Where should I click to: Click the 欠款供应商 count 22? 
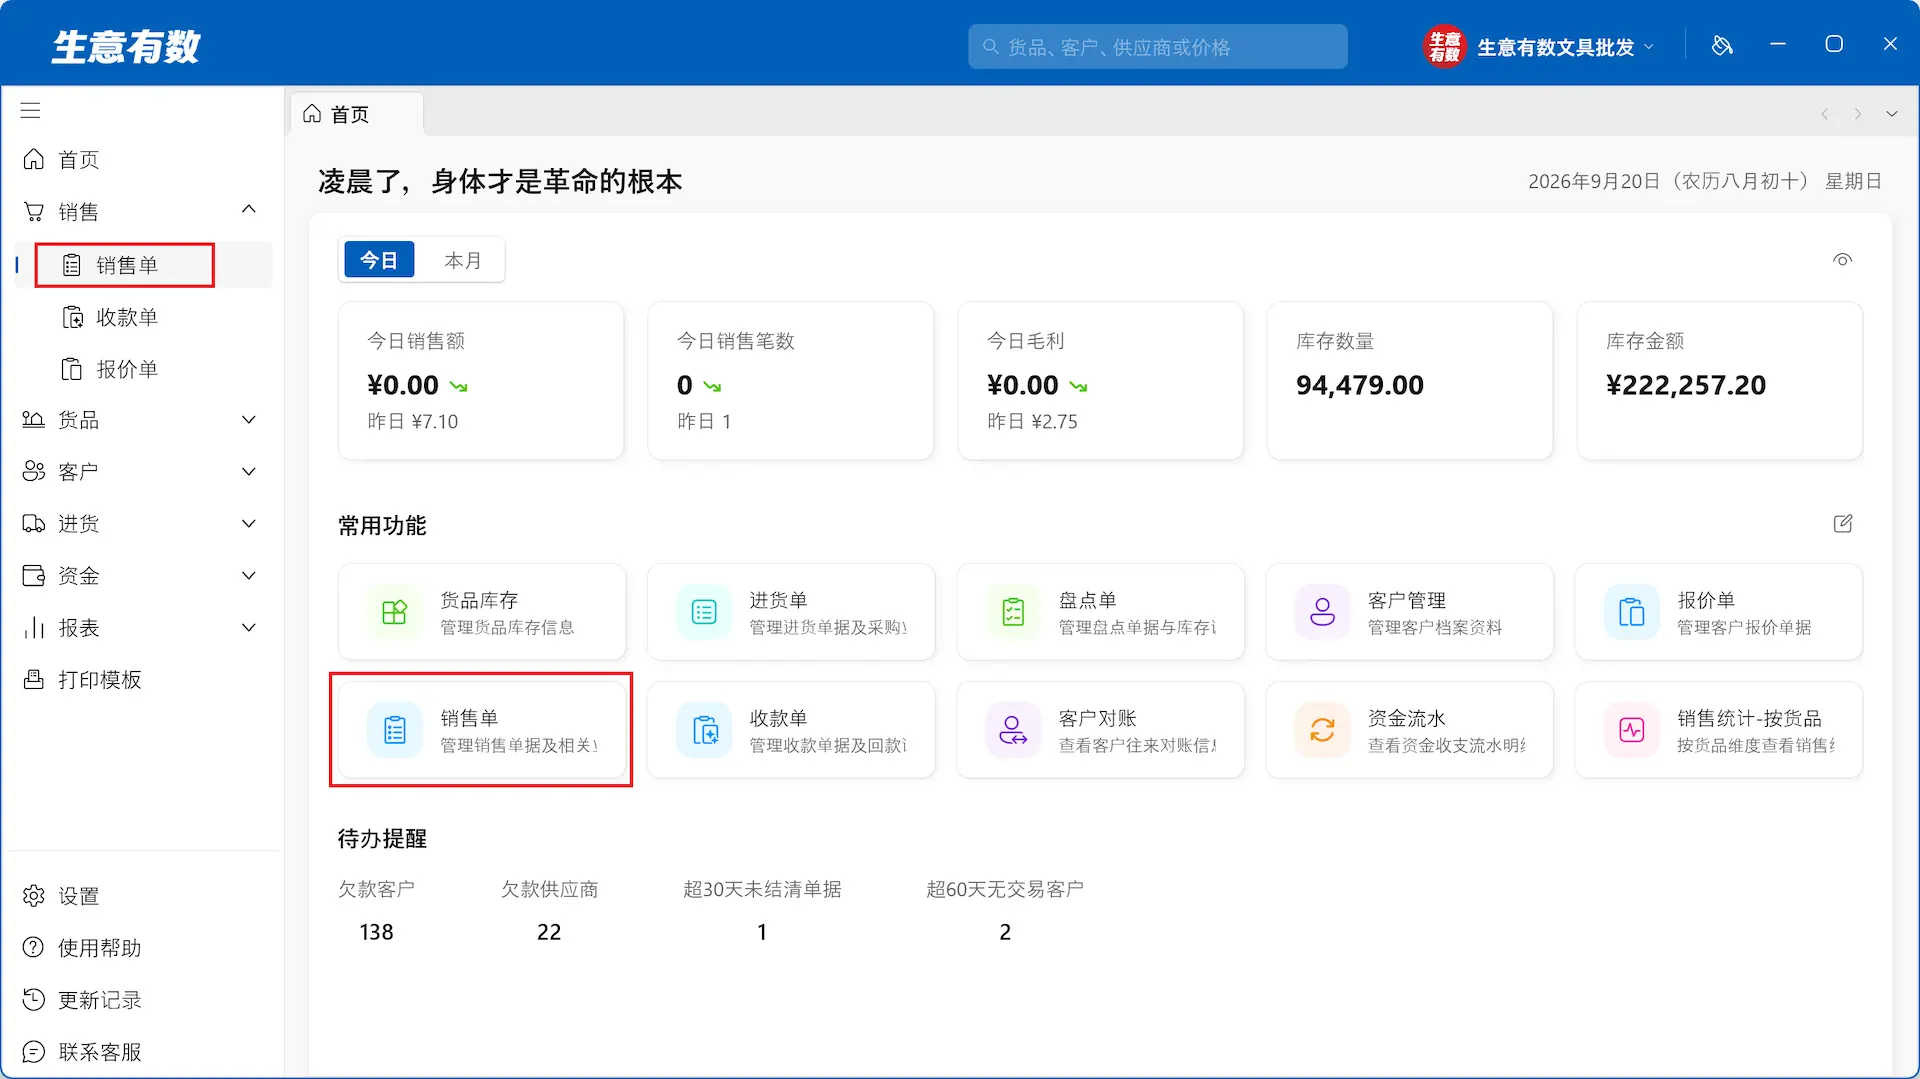[549, 932]
